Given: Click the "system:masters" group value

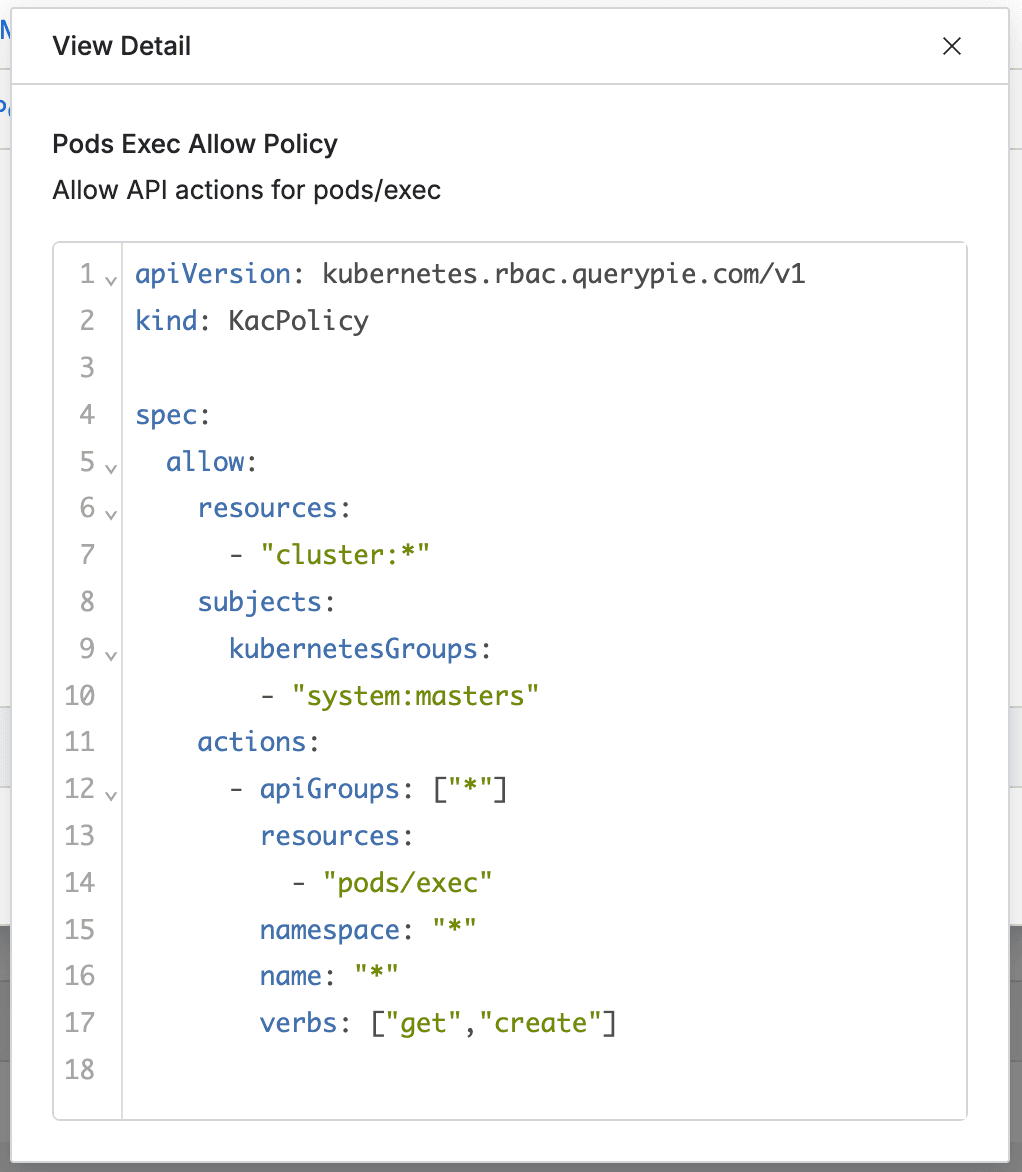Looking at the screenshot, I should coord(415,695).
